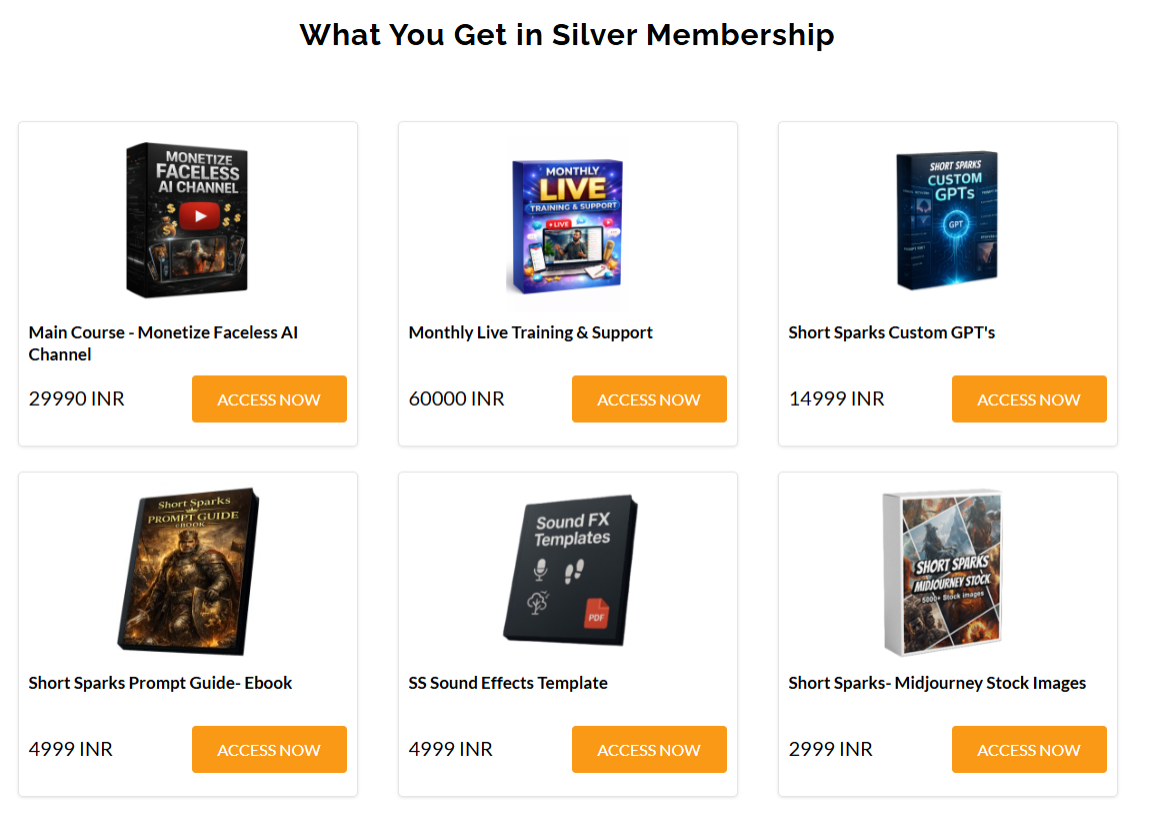
Task: Open the Main Course - Monetize Faceless AI Channel title
Action: pos(163,343)
